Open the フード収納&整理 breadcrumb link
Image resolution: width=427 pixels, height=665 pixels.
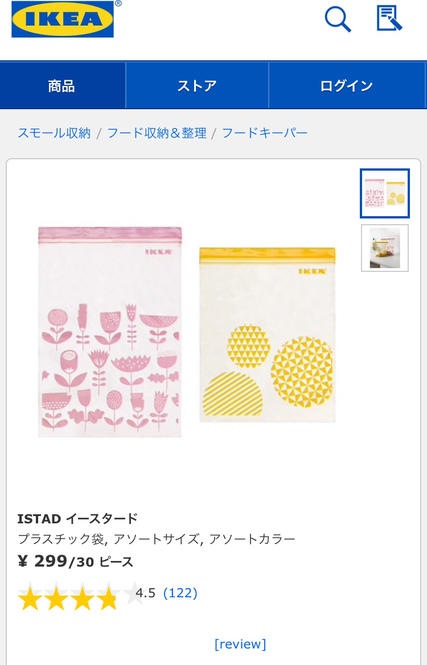coord(156,133)
